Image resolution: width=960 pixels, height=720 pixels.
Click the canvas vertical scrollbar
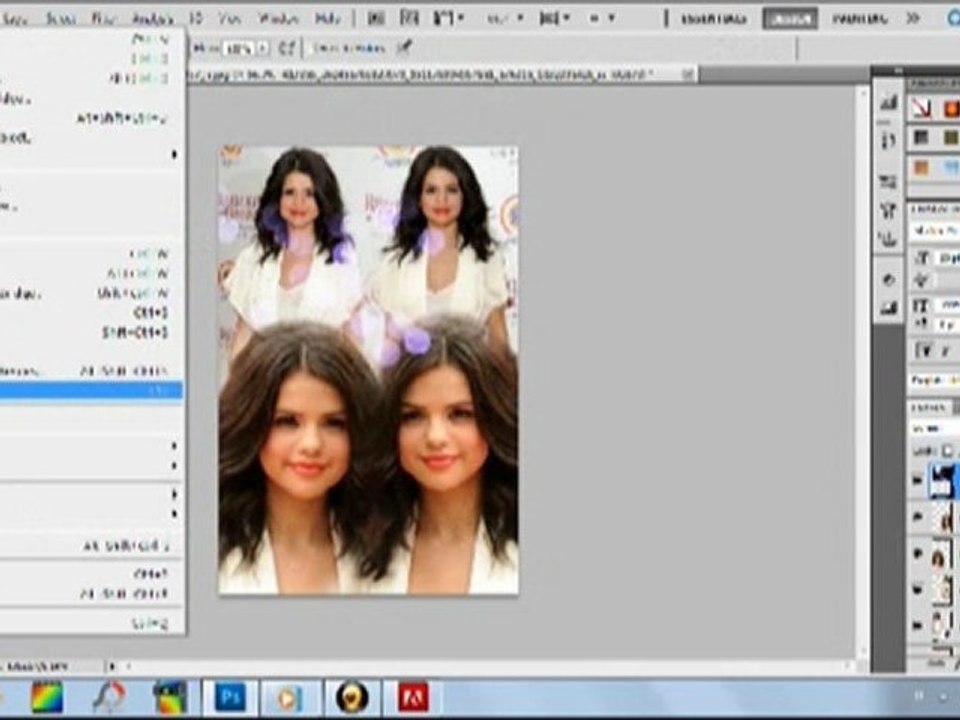(x=863, y=373)
